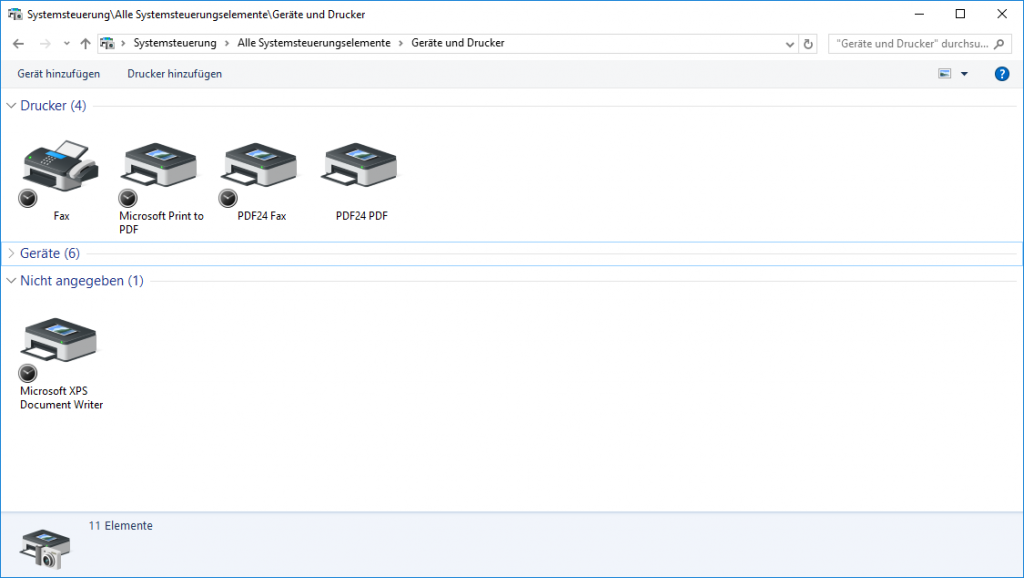Screen dimensions: 1024x578
Task: Click the Geräte und Drucker breadcrumb
Action: pyautogui.click(x=458, y=43)
